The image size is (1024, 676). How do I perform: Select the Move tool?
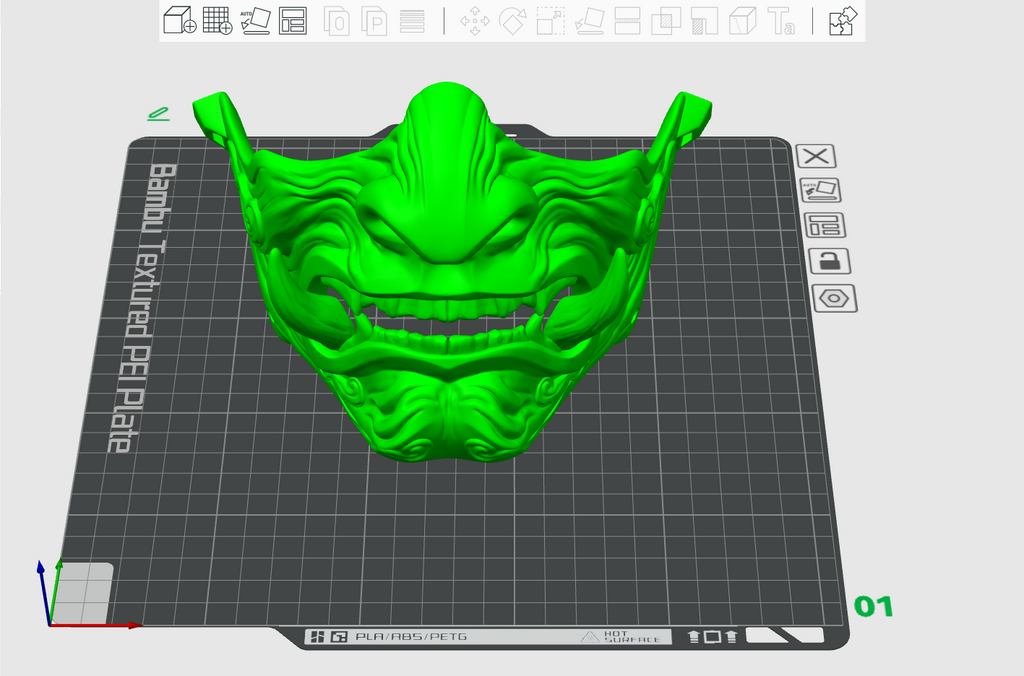475,21
